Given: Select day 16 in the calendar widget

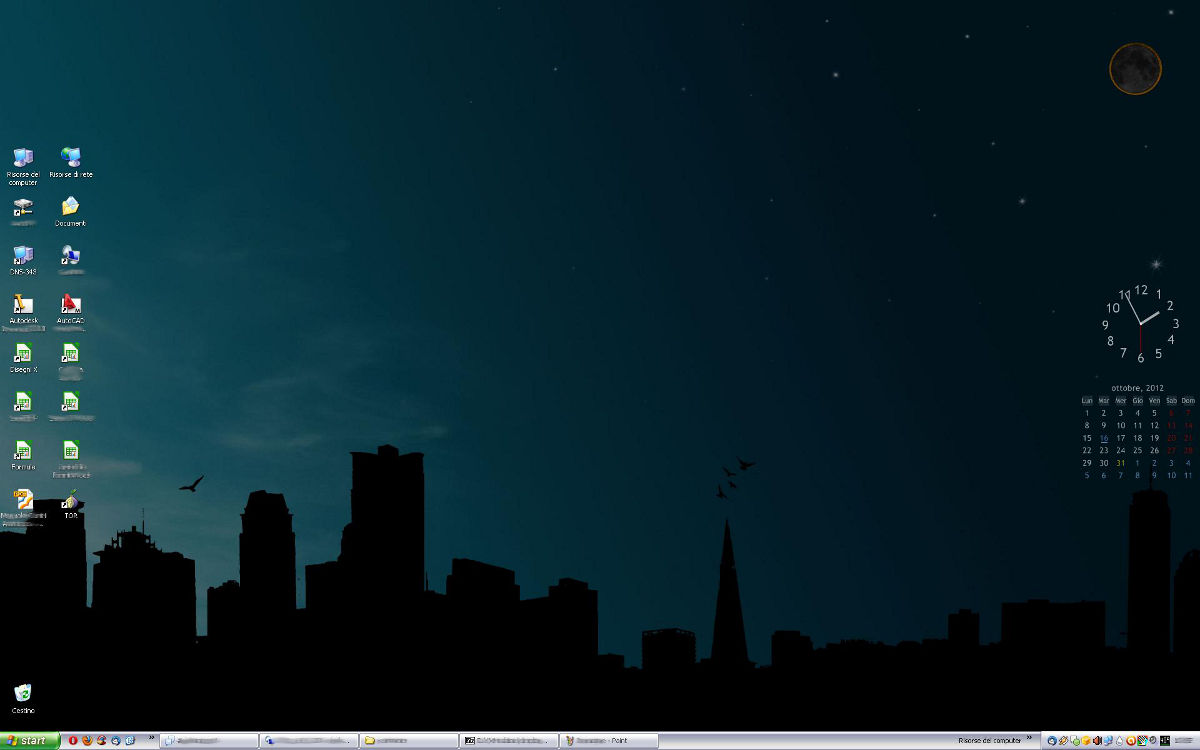Looking at the screenshot, I should [1104, 438].
